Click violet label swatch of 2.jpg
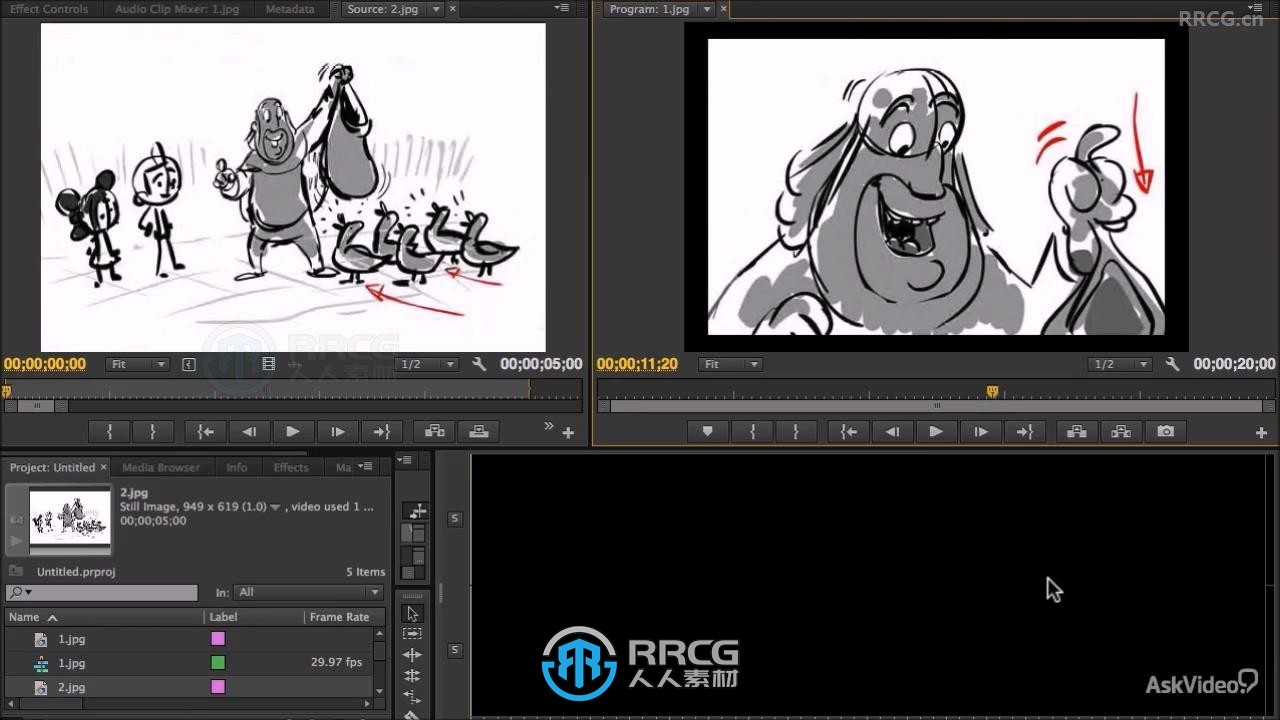1280x720 pixels. 218,687
